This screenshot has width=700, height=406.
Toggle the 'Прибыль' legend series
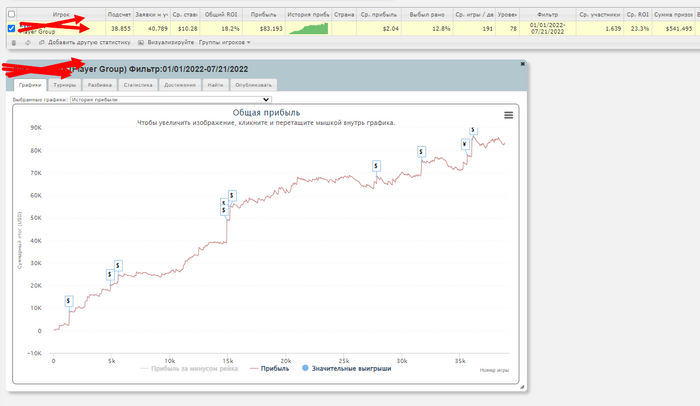point(269,368)
